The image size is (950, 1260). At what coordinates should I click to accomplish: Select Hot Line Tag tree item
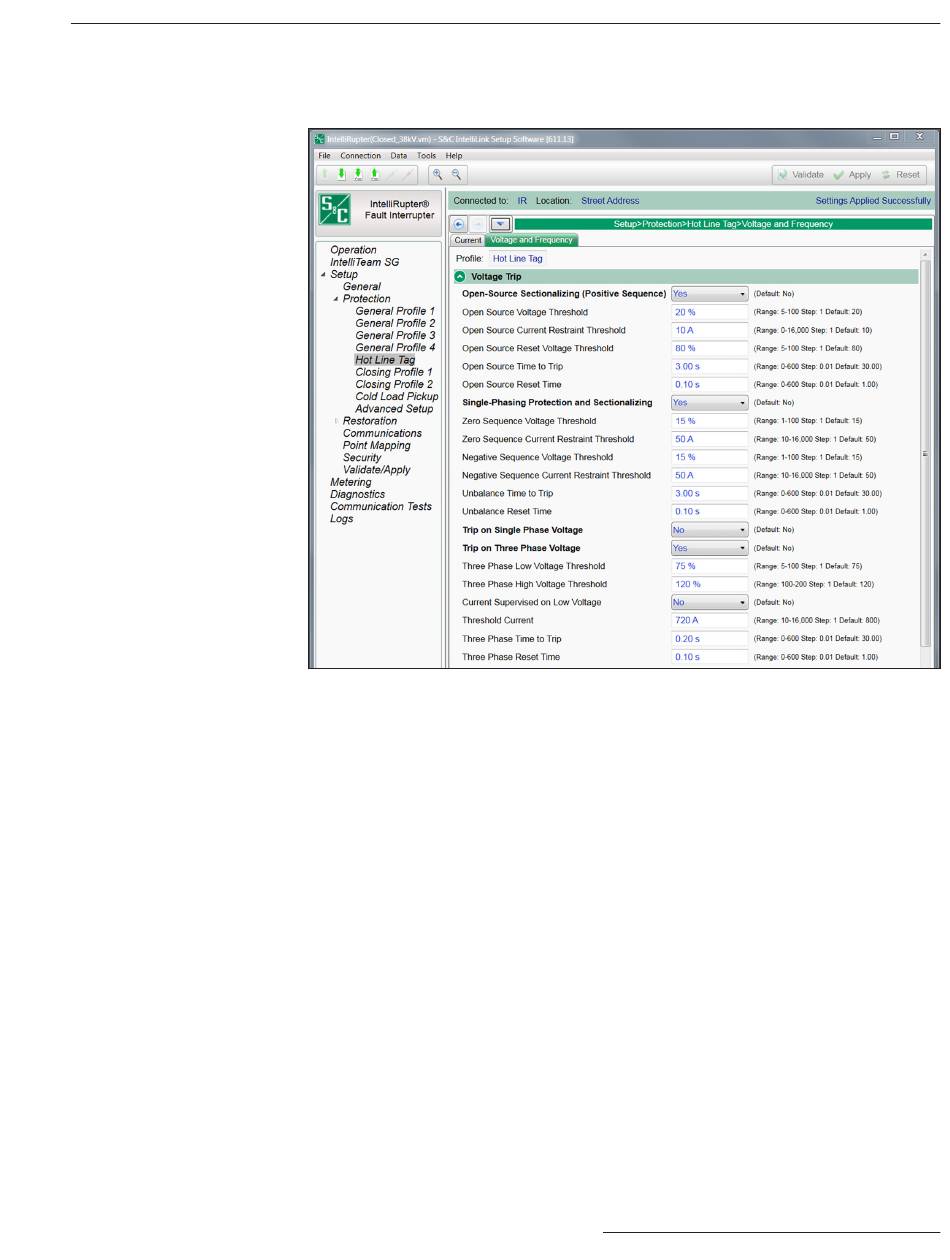point(384,360)
